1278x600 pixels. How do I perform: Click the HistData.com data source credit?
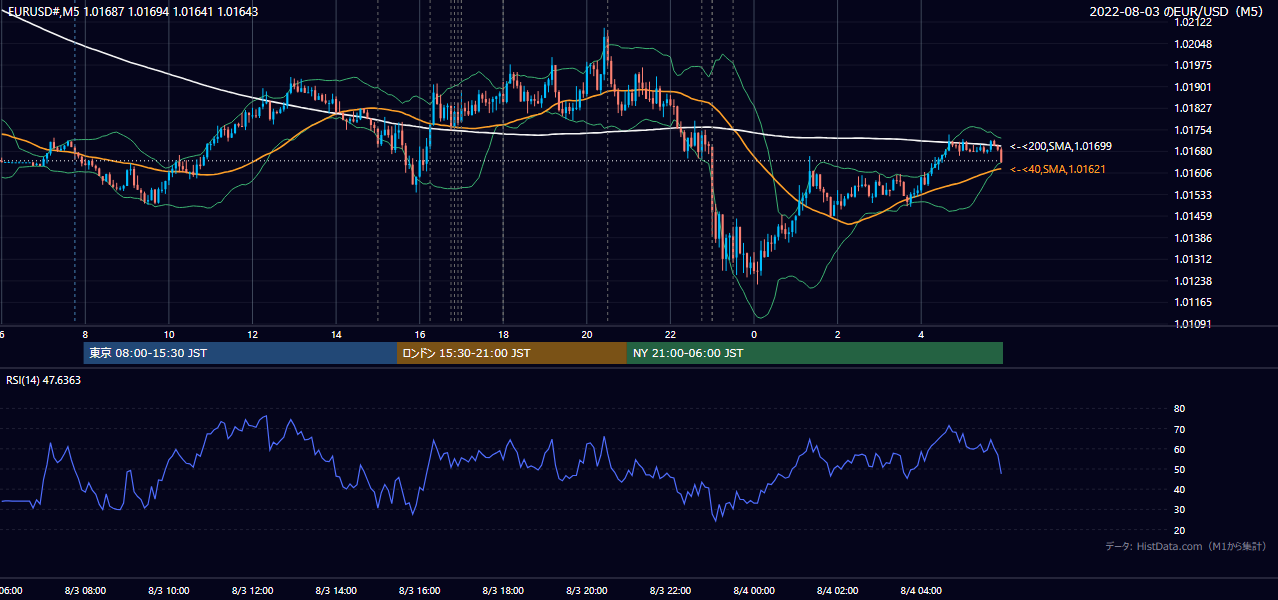click(x=1185, y=547)
